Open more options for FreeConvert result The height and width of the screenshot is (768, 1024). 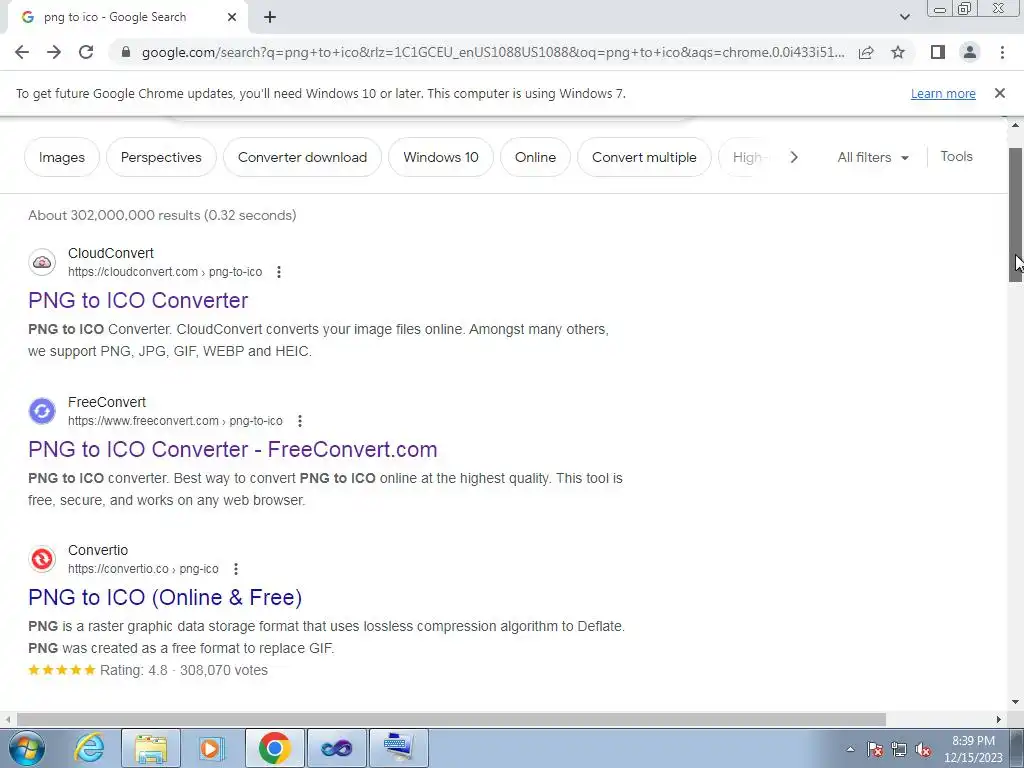(x=300, y=421)
